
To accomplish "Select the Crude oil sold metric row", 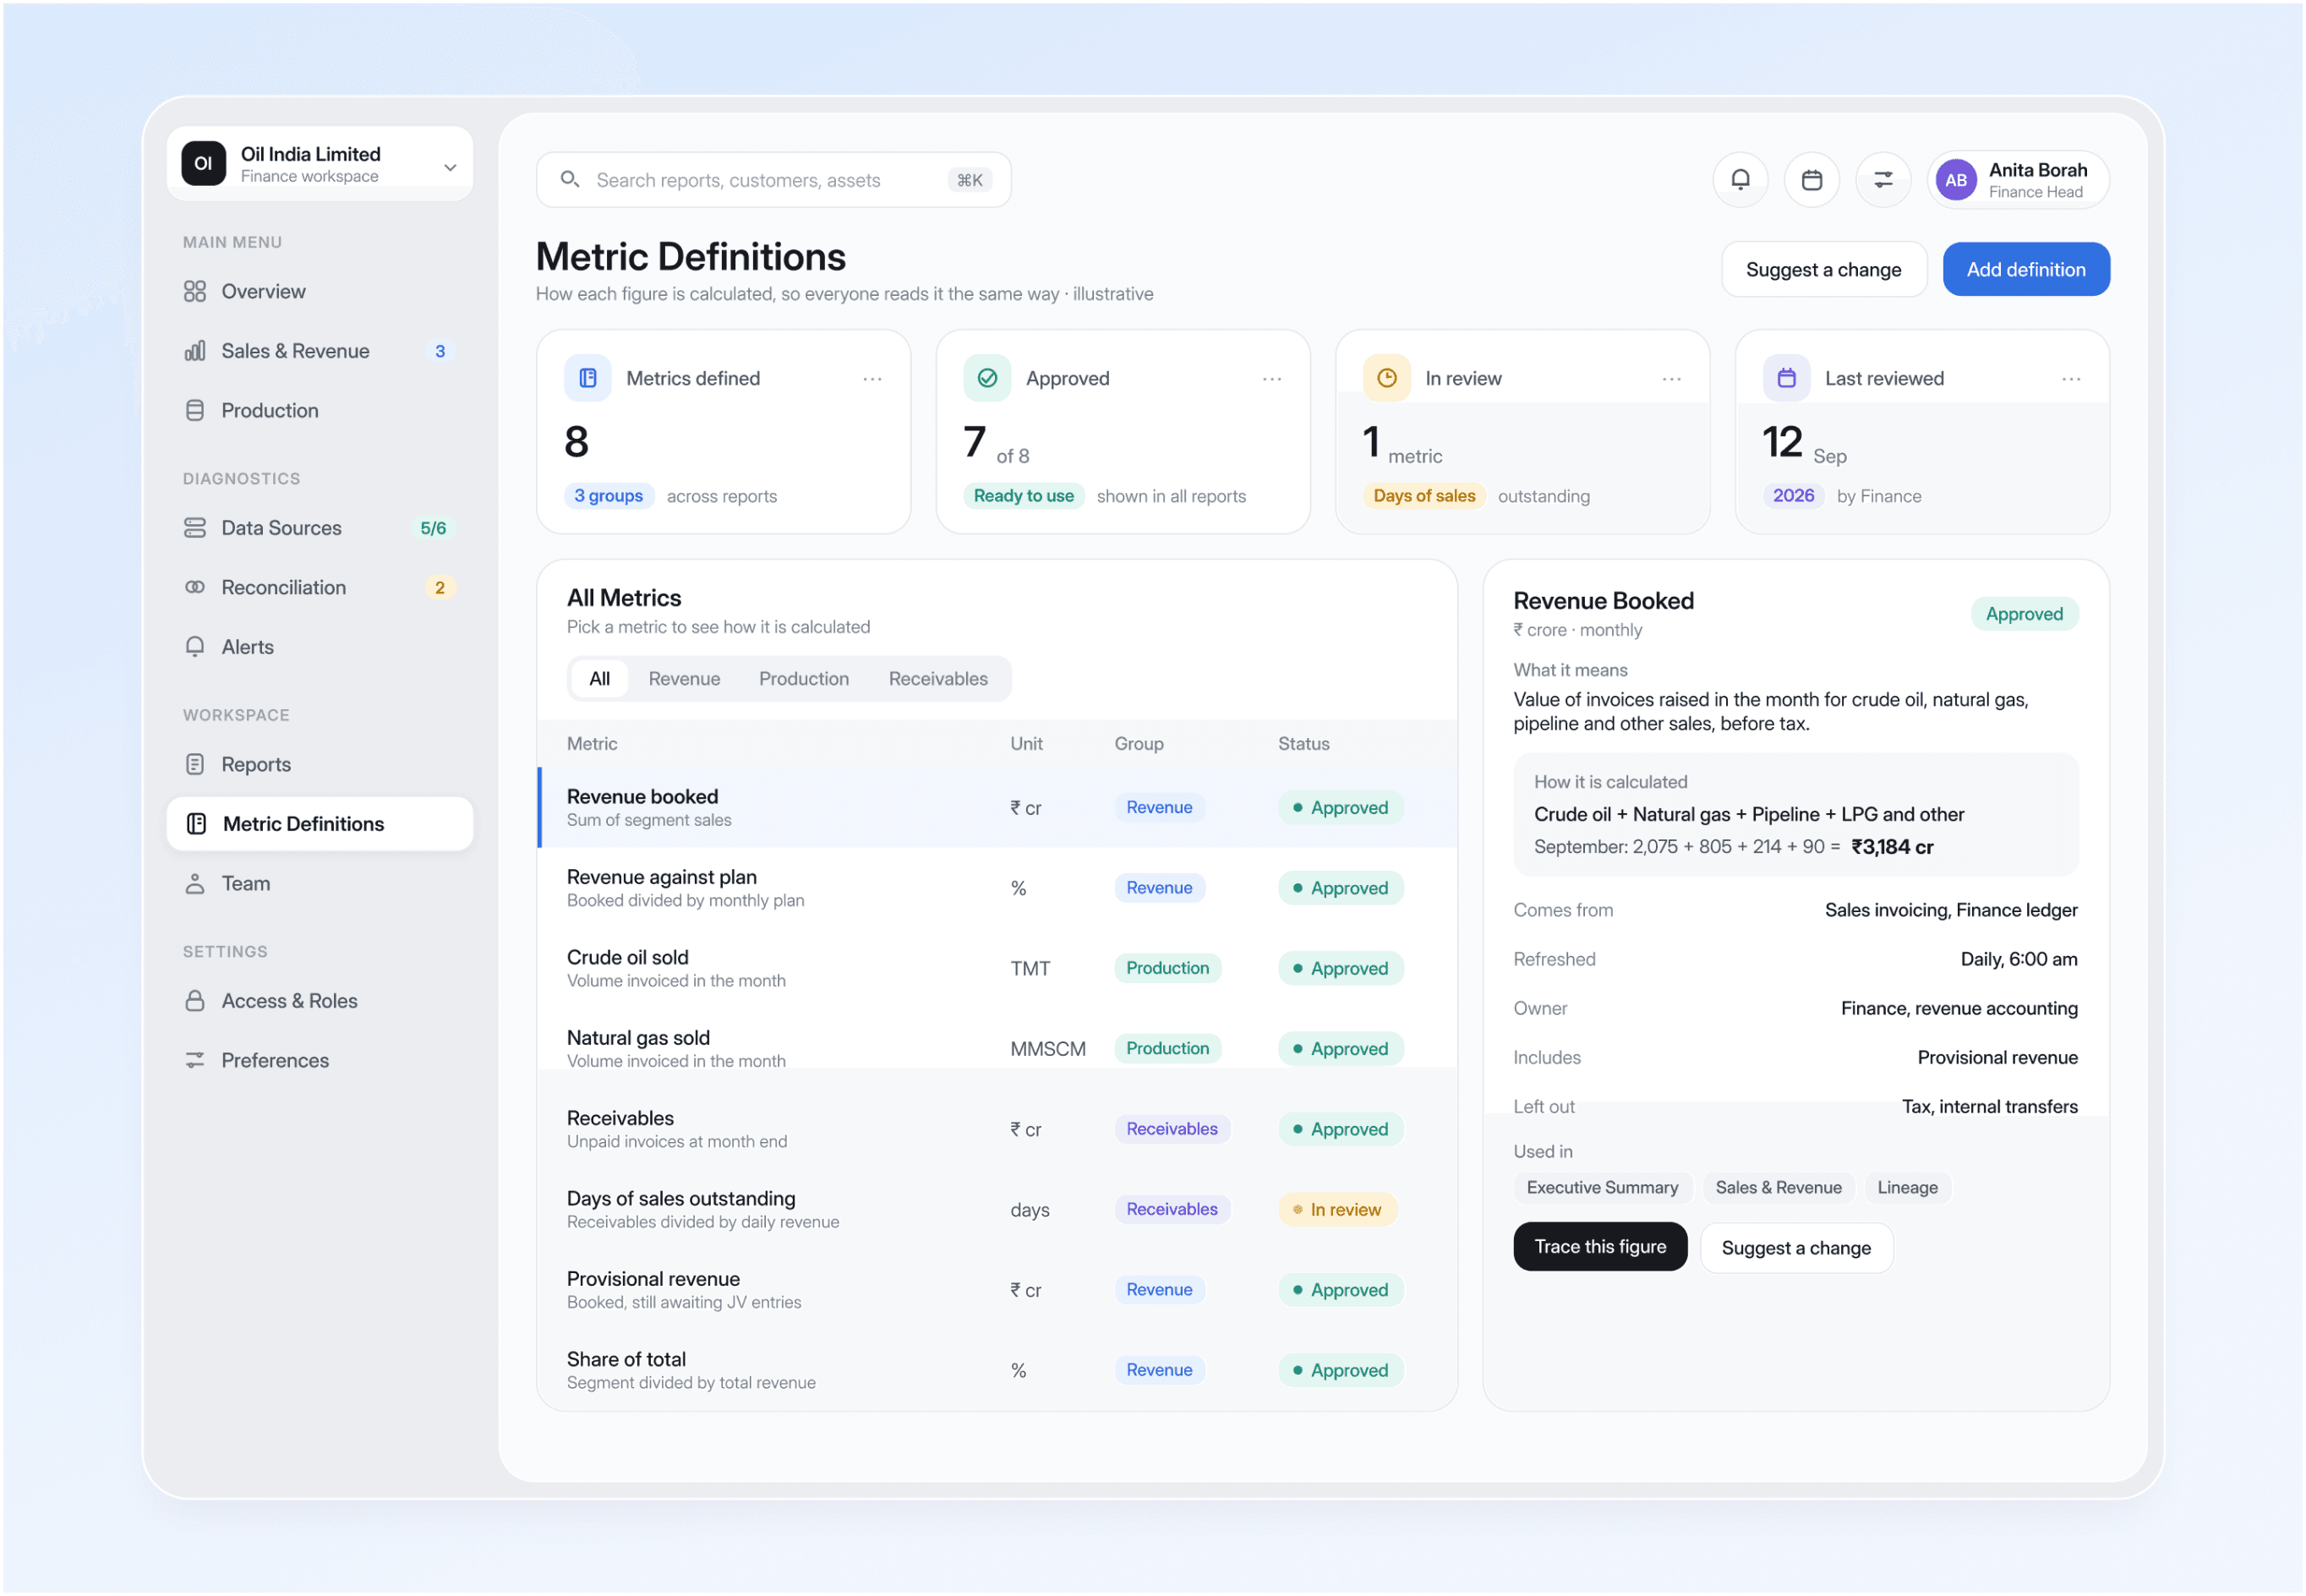I will [x=996, y=968].
